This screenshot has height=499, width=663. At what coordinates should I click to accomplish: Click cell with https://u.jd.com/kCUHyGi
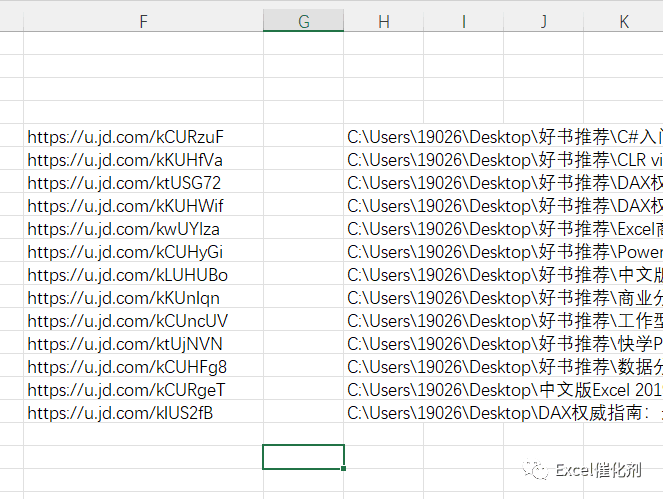143,250
